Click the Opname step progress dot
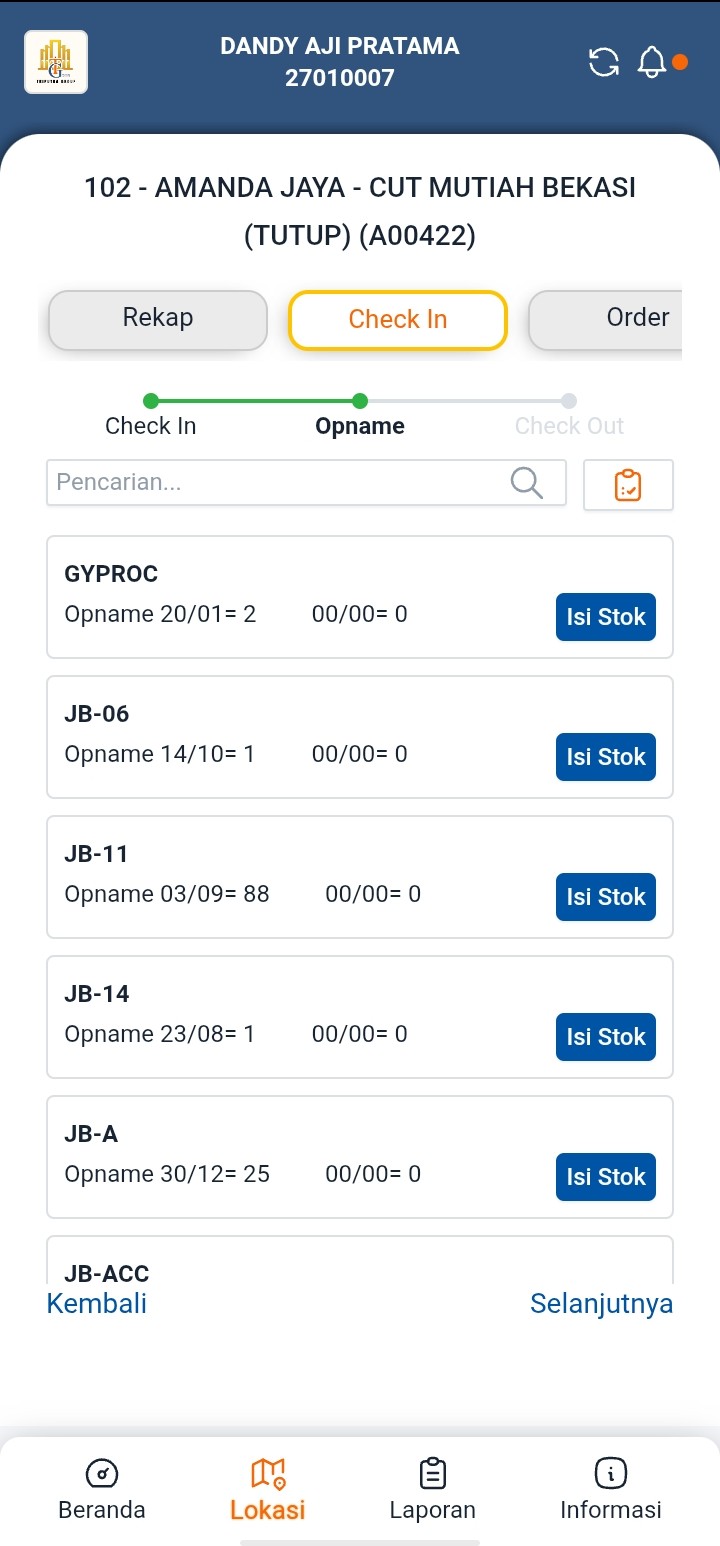 [x=360, y=401]
